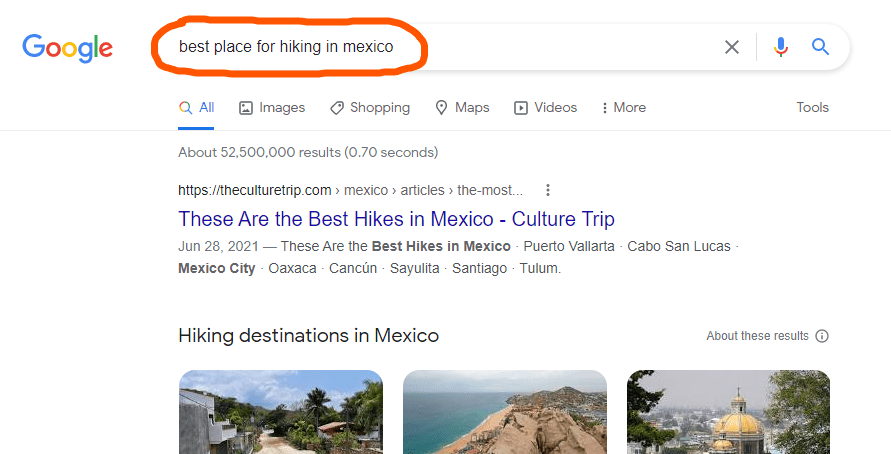Expand the More search categories menu
The image size is (891, 454).
(x=623, y=107)
